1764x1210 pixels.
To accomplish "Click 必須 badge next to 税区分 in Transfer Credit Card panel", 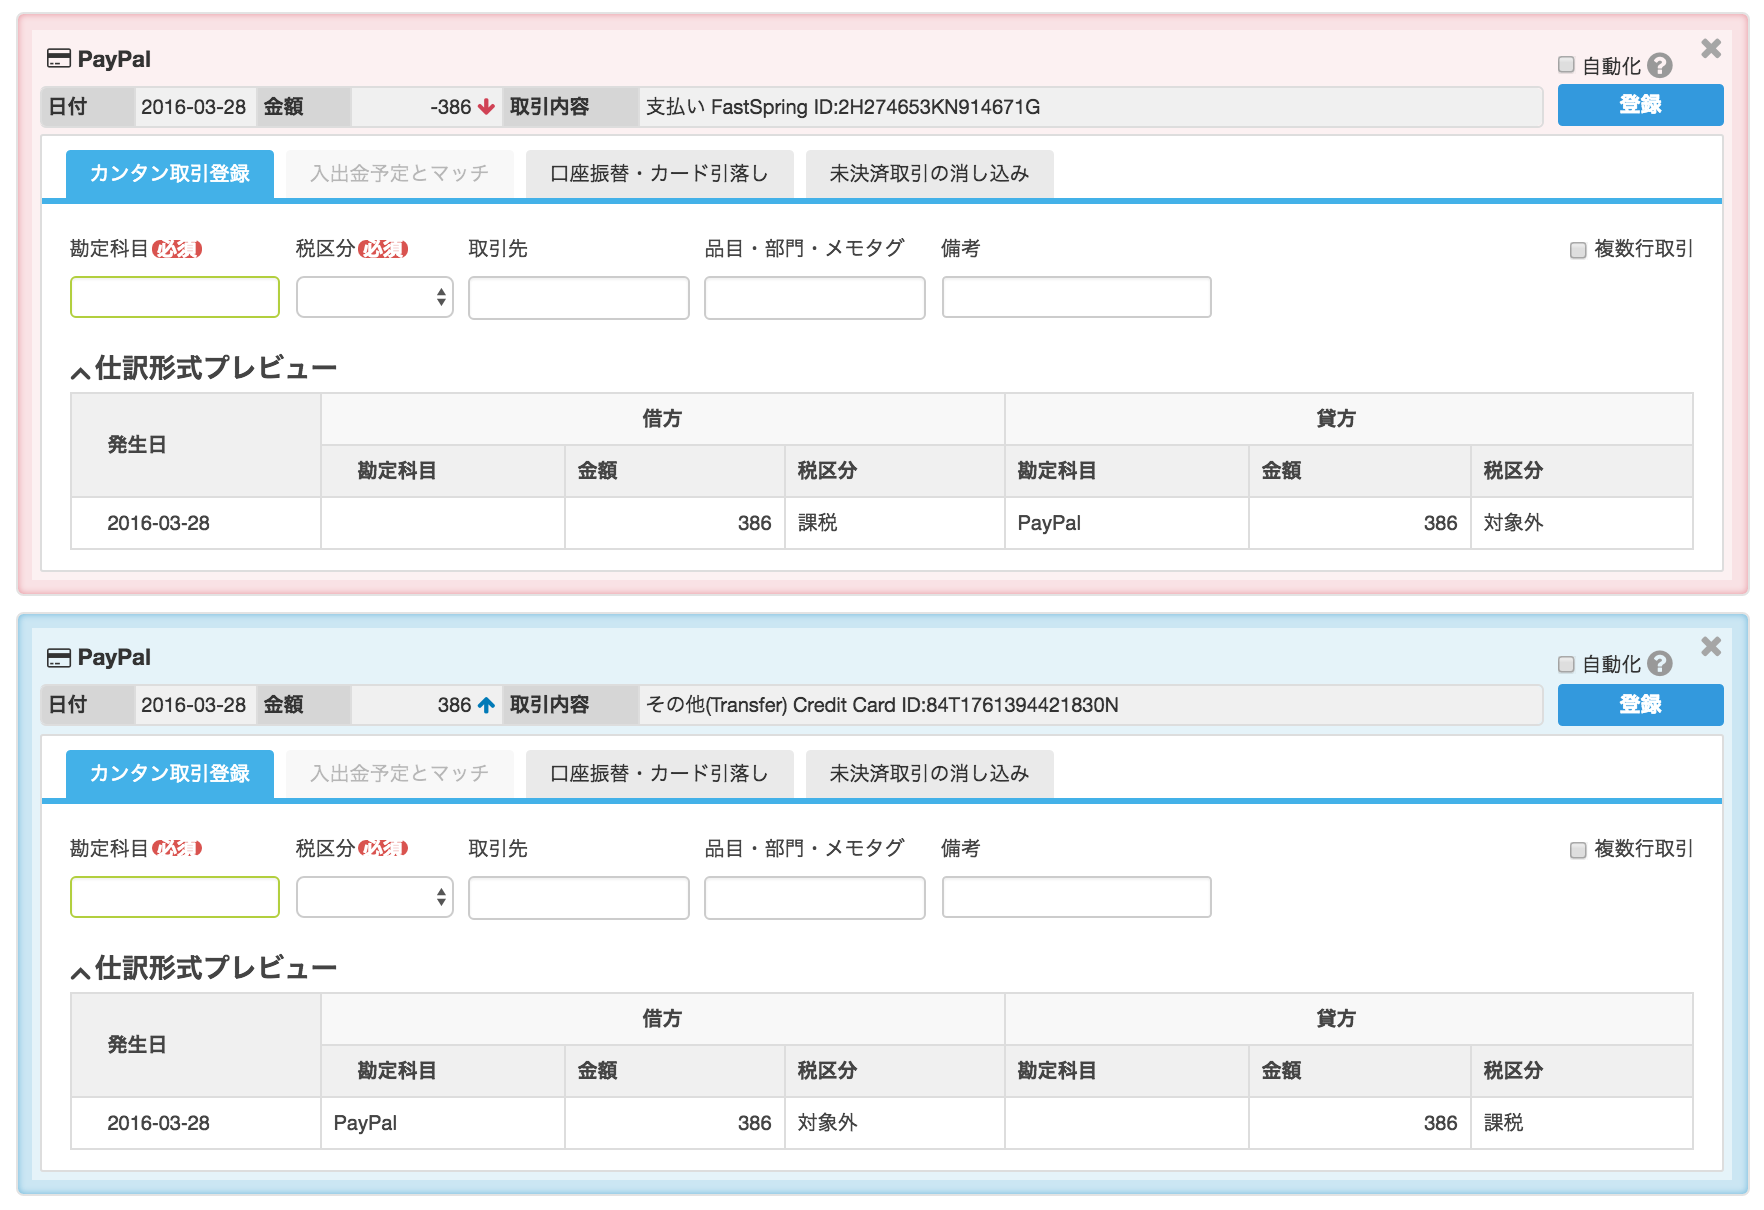I will 383,848.
